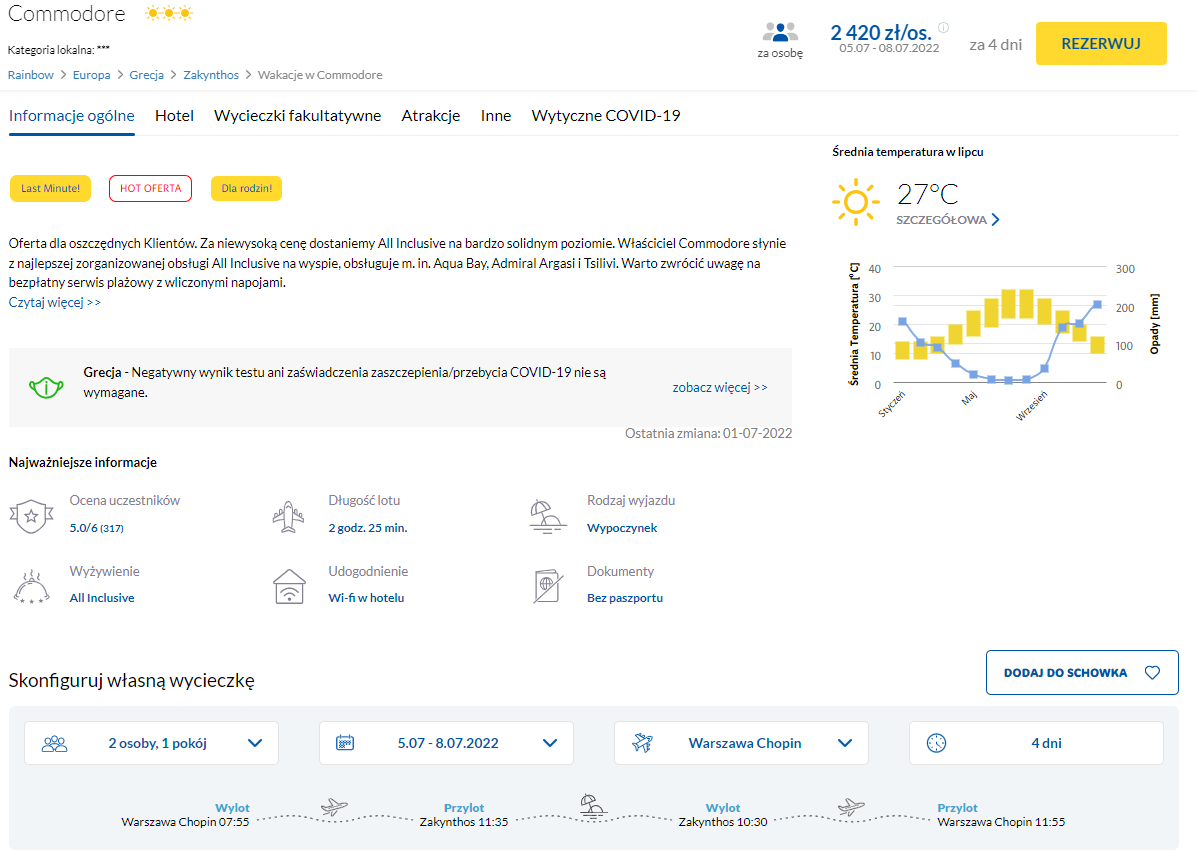Click the food cloche meals icon
Viewport: 1197px width, 862px height.
pos(31,587)
